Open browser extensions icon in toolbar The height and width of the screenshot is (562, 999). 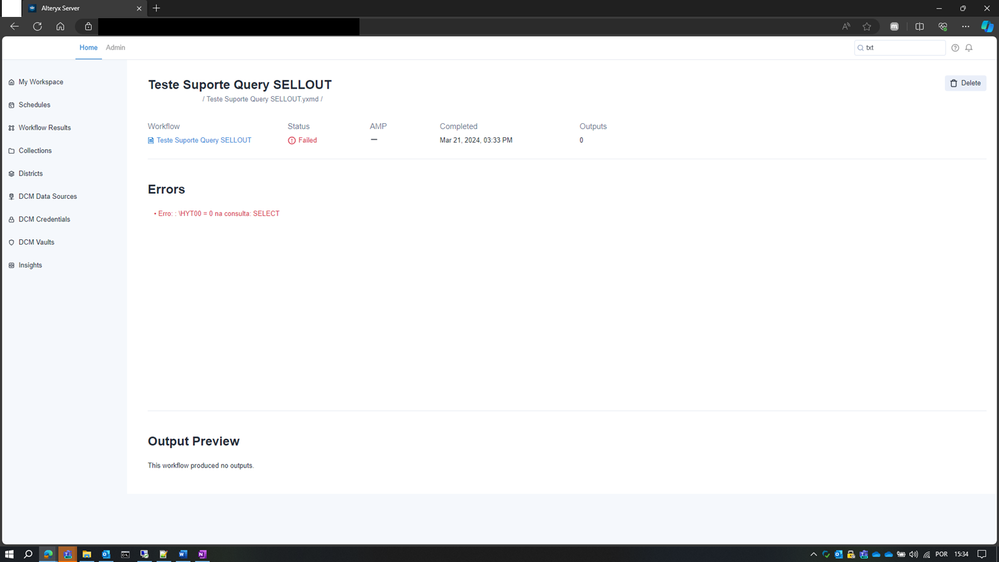click(x=895, y=27)
